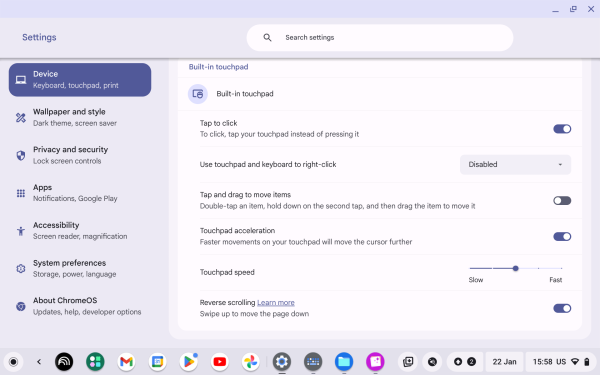Screen dimensions: 600x375
Task: Open the notifications count tray button
Action: 465,362
